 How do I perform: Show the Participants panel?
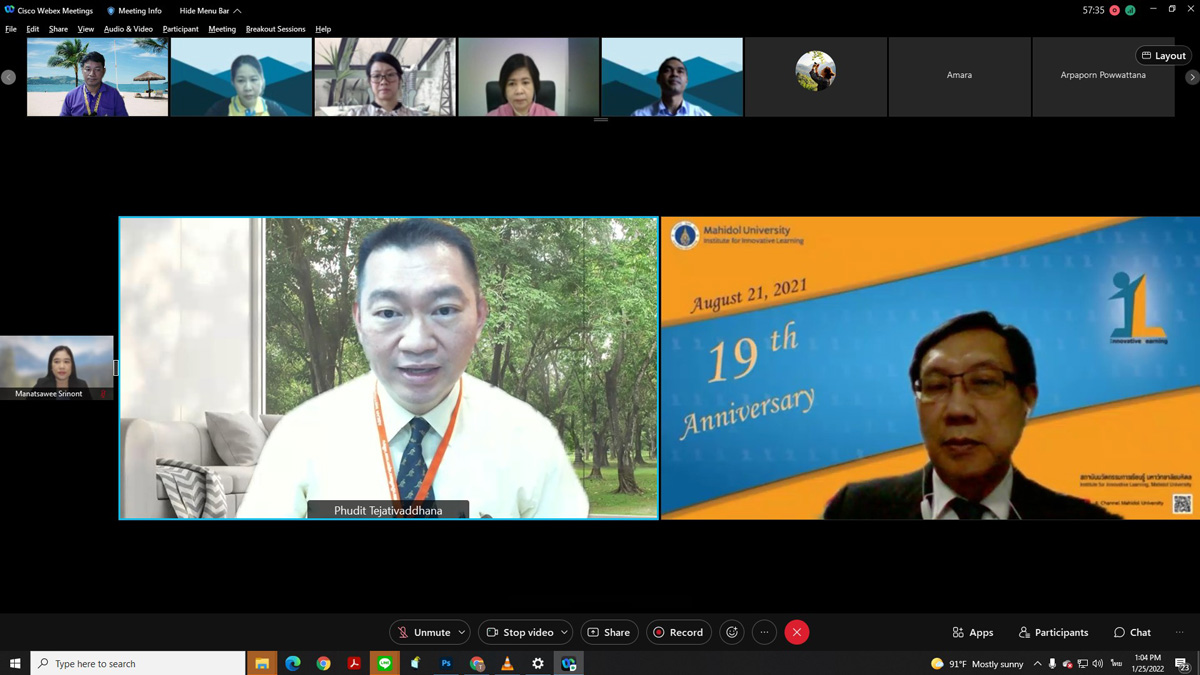click(1053, 632)
